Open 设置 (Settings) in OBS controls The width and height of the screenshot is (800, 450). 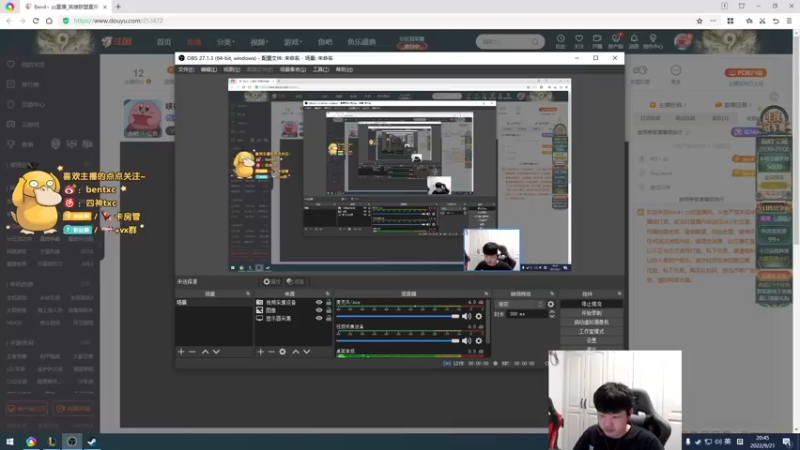pos(591,340)
